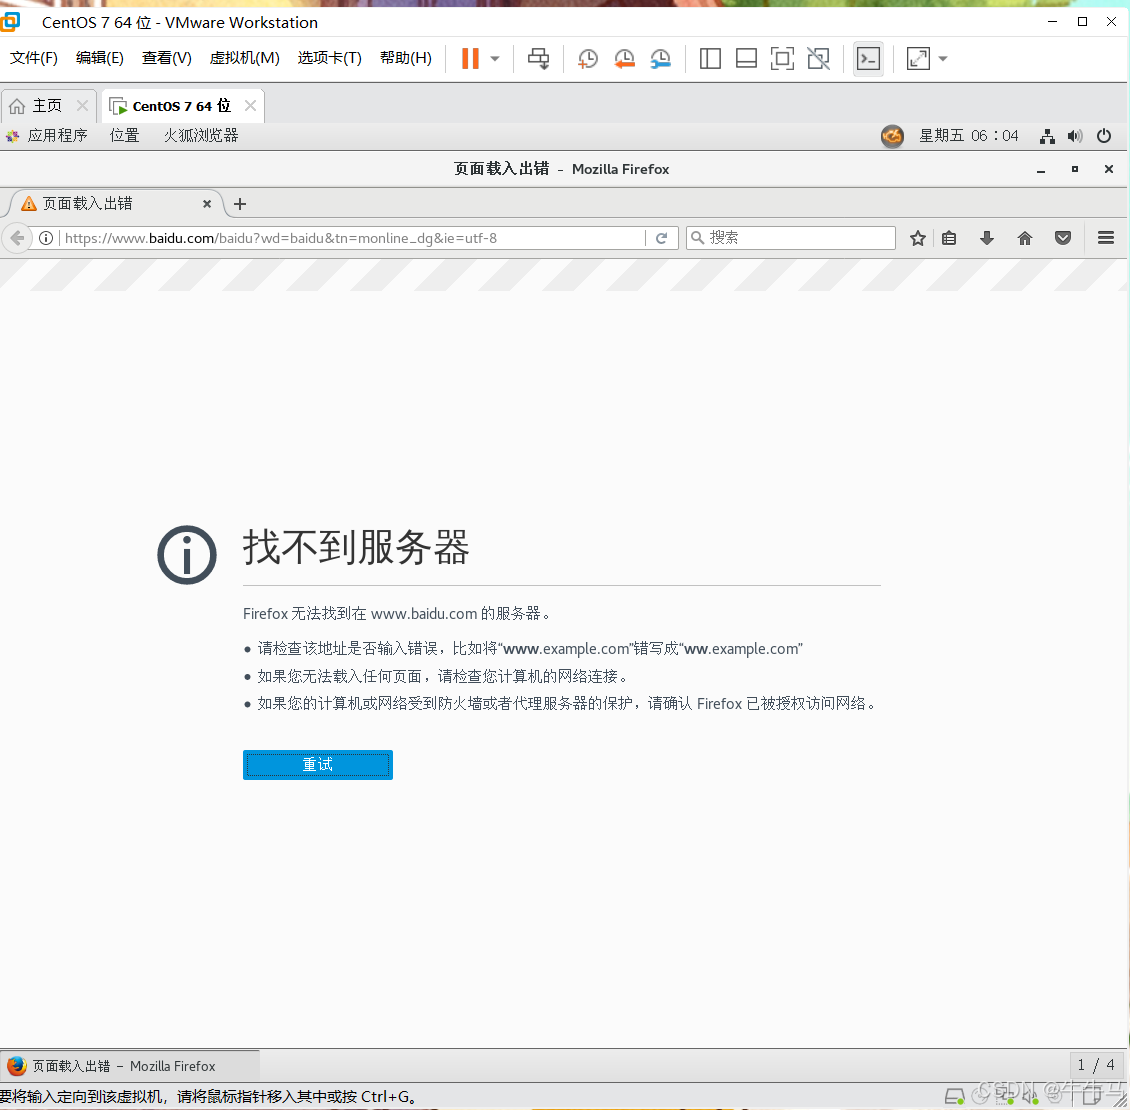1130x1110 pixels.
Task: Open the 文件(F) menu
Action: click(x=34, y=58)
